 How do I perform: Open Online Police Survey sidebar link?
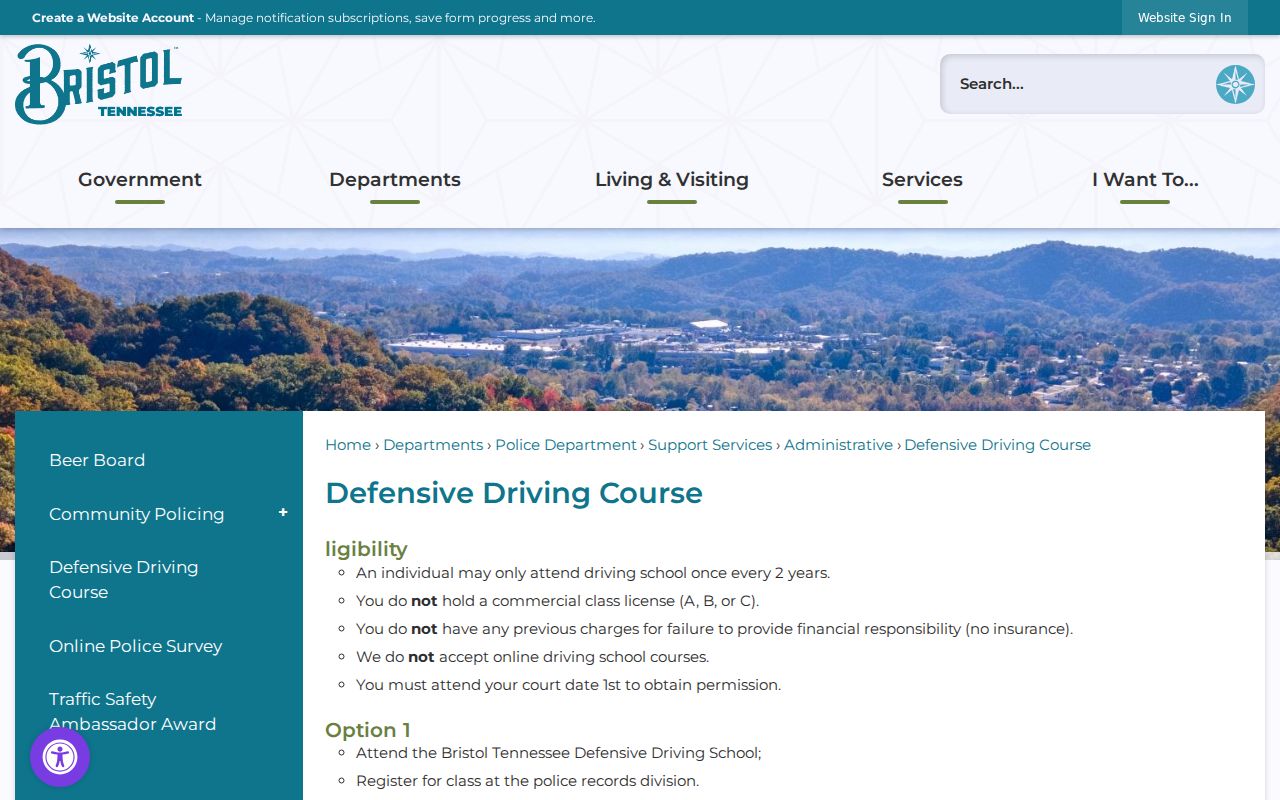click(x=136, y=646)
